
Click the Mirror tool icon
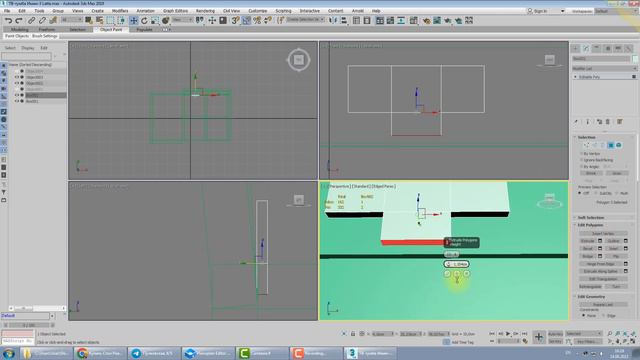tap(333, 20)
